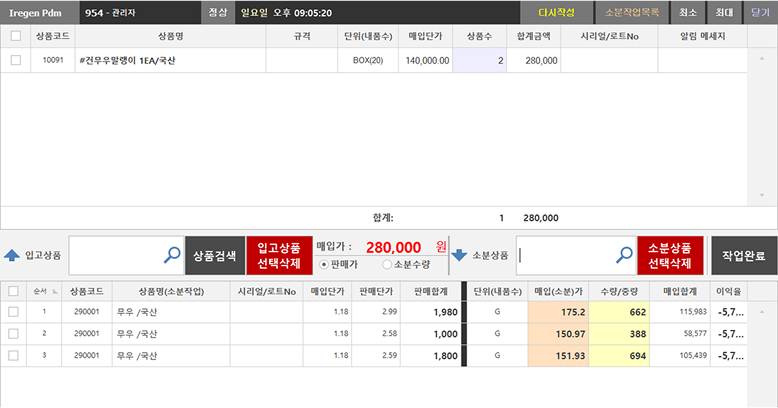Click the magnifier icon in 입고상품 search field

172,255
